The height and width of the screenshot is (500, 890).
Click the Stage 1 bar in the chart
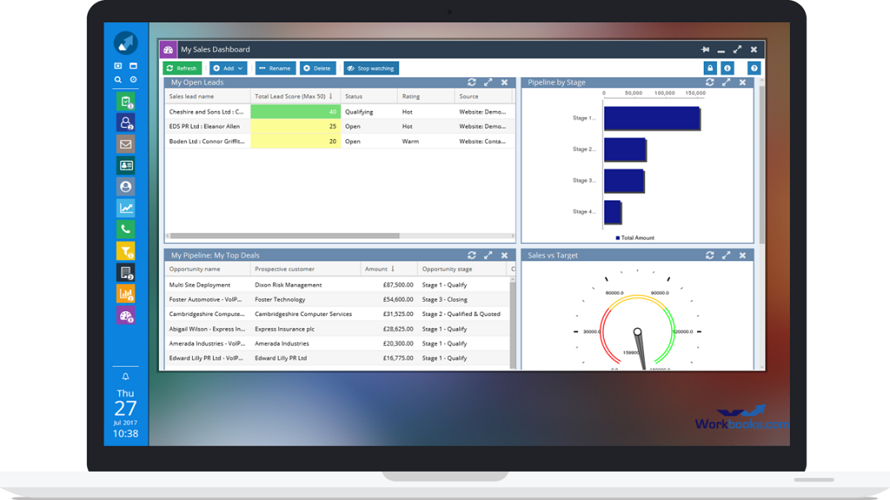coord(652,118)
